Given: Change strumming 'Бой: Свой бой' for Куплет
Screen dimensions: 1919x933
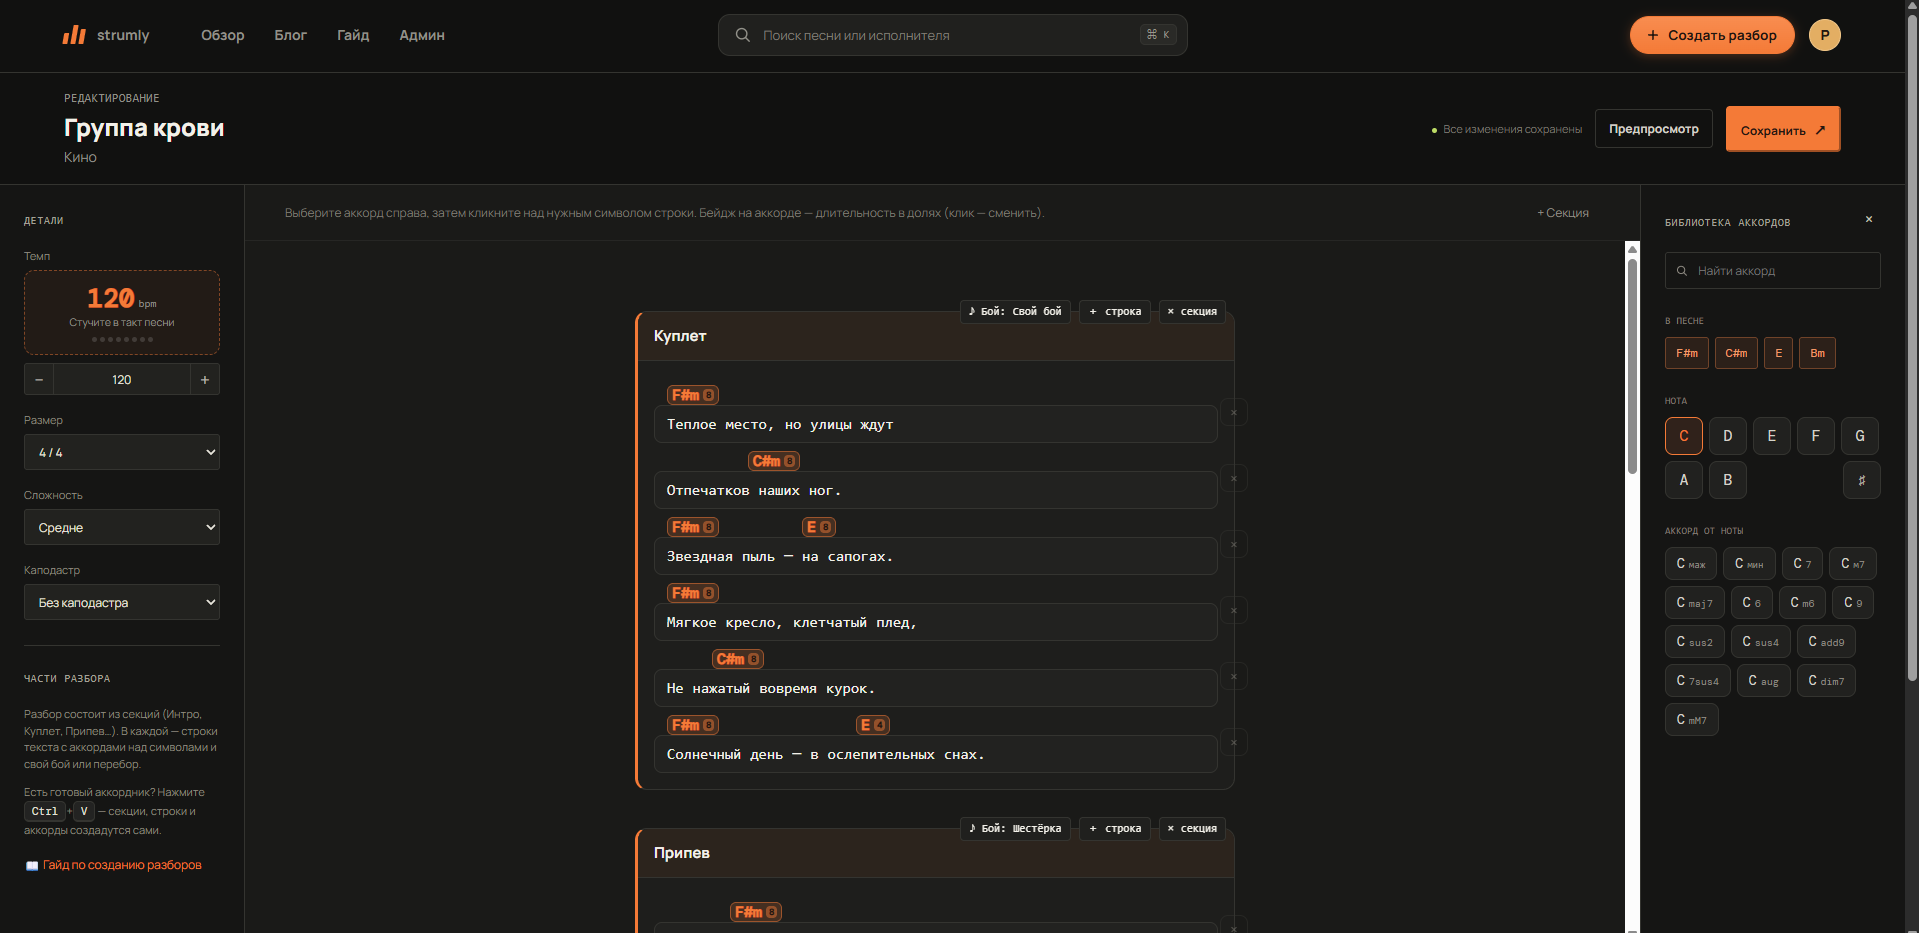Looking at the screenshot, I should click(x=1015, y=311).
